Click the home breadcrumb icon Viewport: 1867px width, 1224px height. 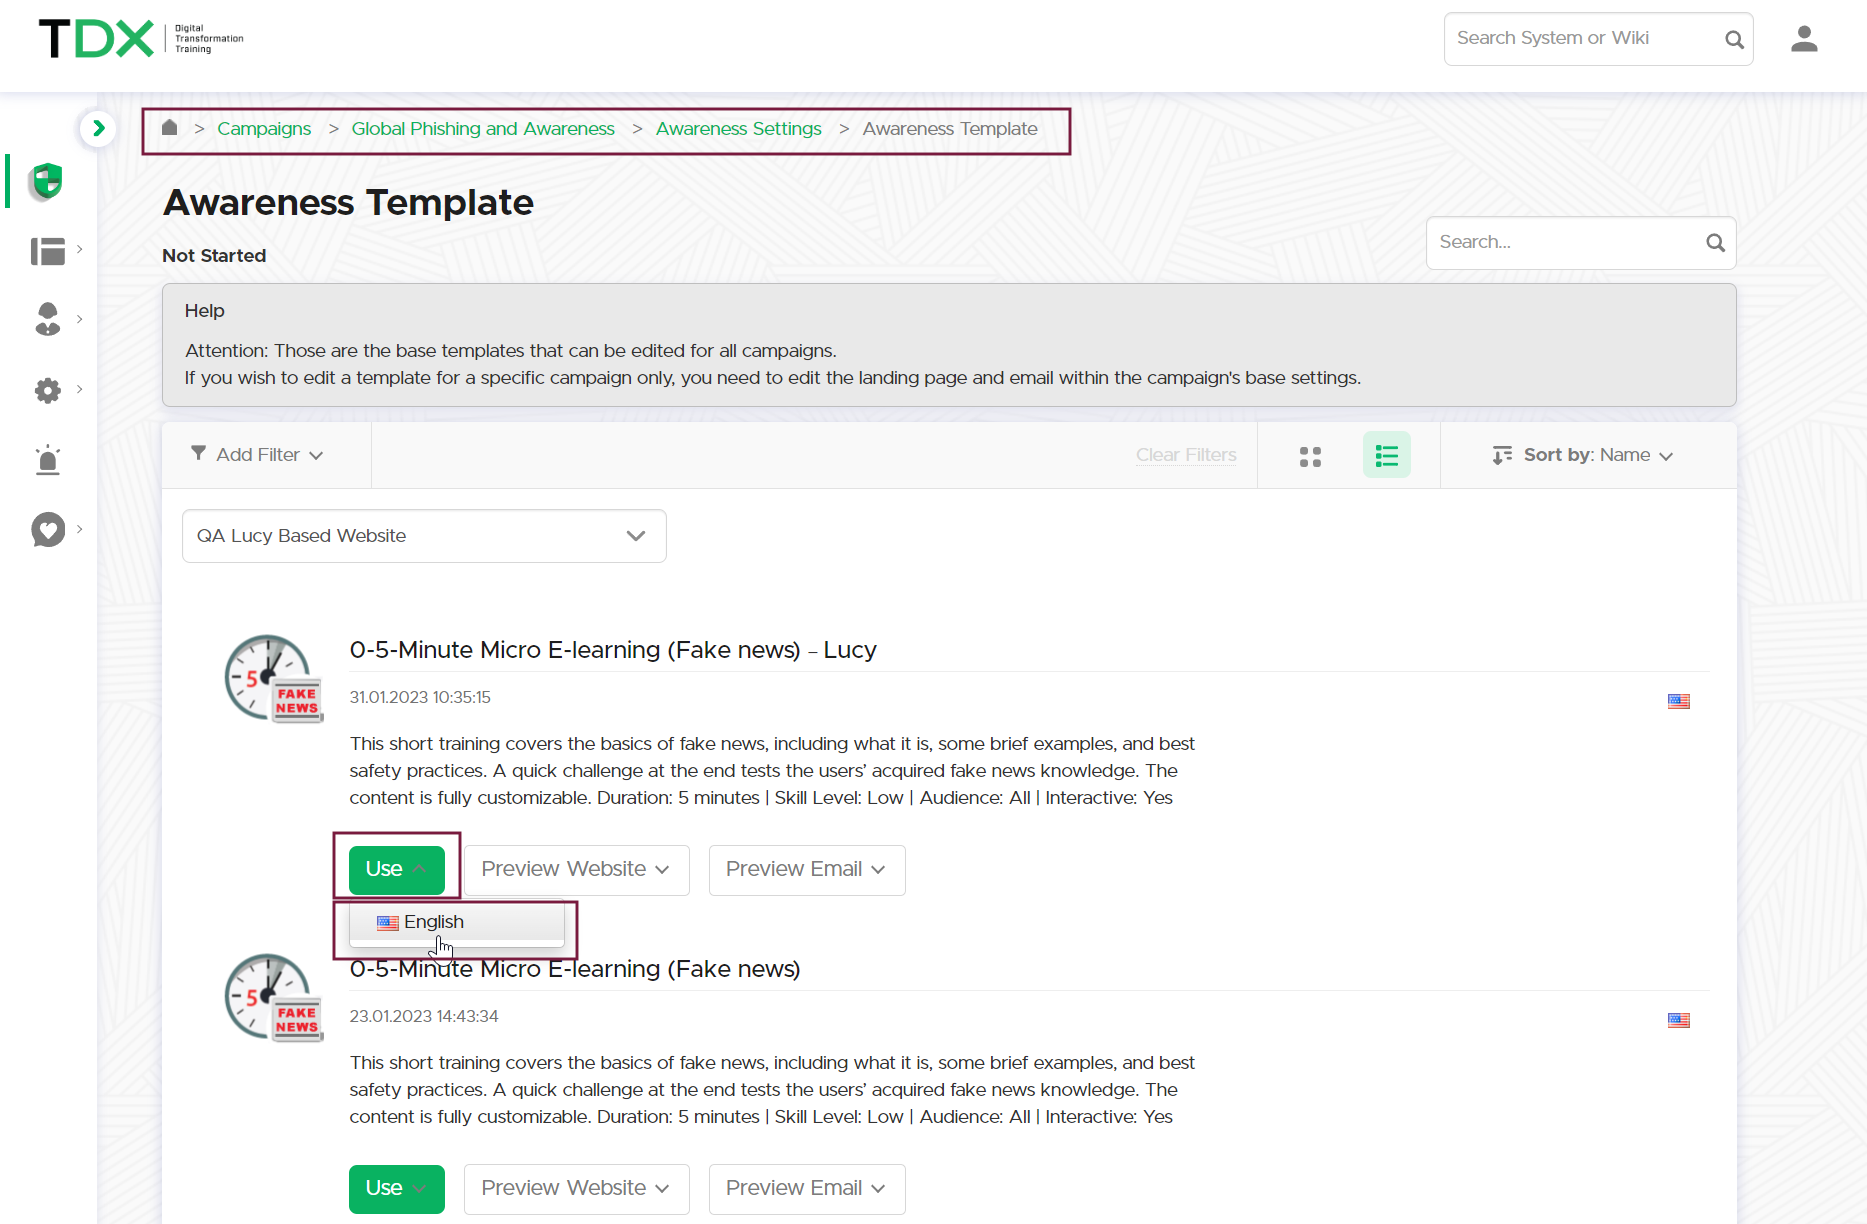[x=170, y=128]
